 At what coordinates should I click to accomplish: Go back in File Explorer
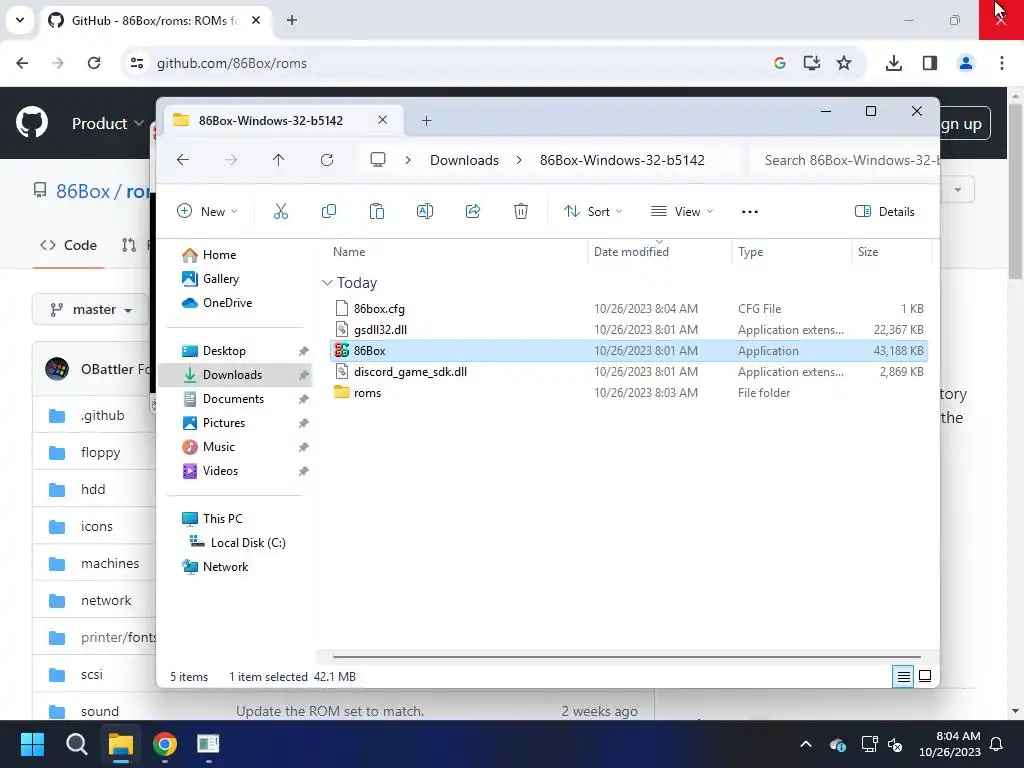[183, 160]
